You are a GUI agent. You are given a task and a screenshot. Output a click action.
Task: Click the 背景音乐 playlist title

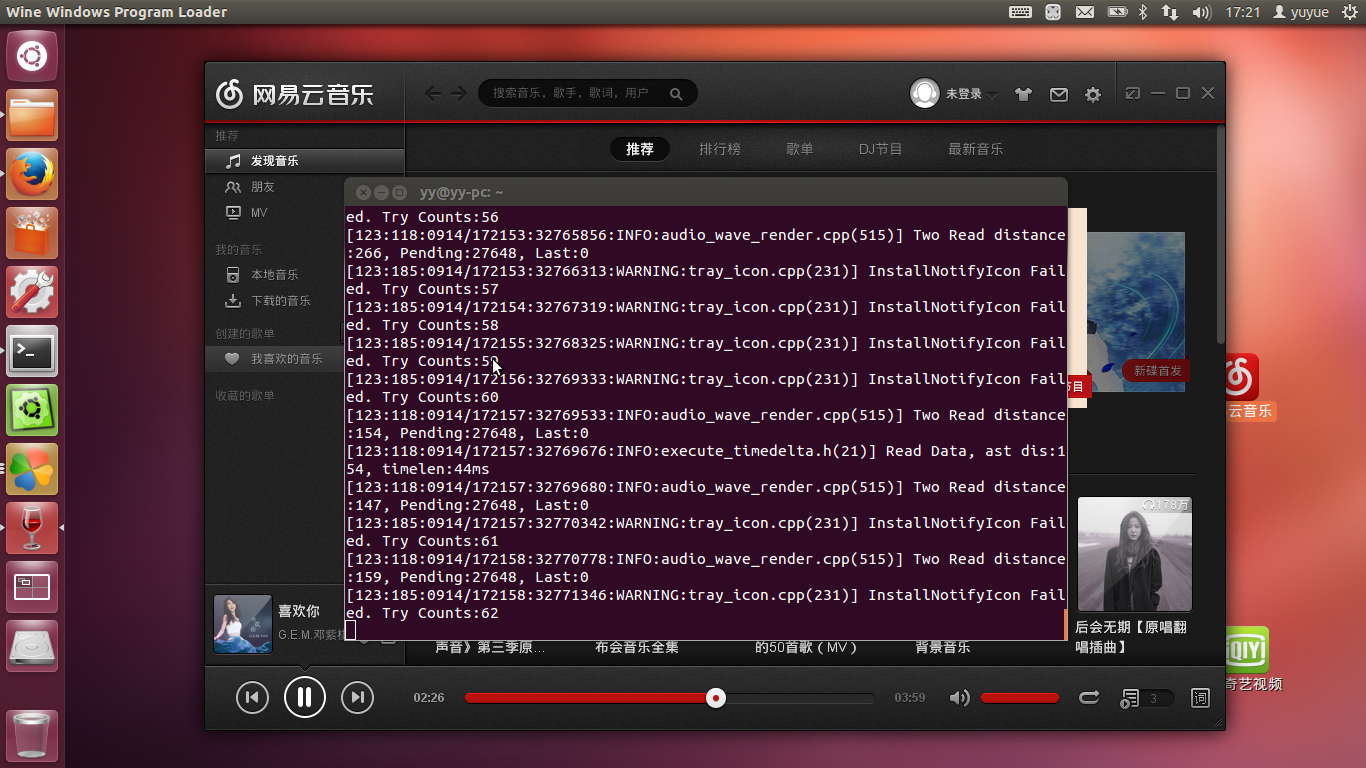tap(943, 647)
